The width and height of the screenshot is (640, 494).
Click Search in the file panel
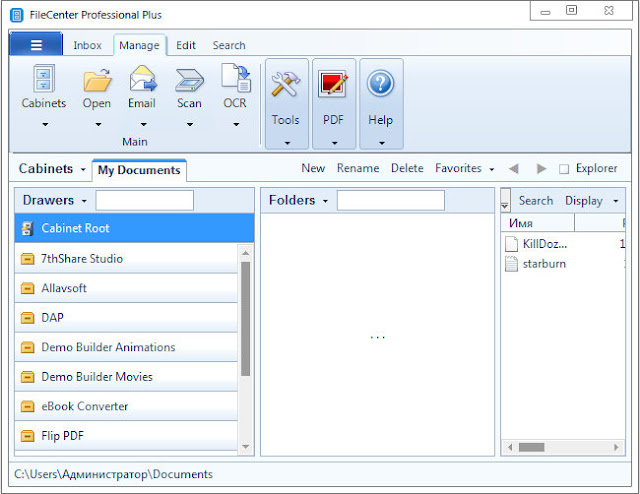536,201
